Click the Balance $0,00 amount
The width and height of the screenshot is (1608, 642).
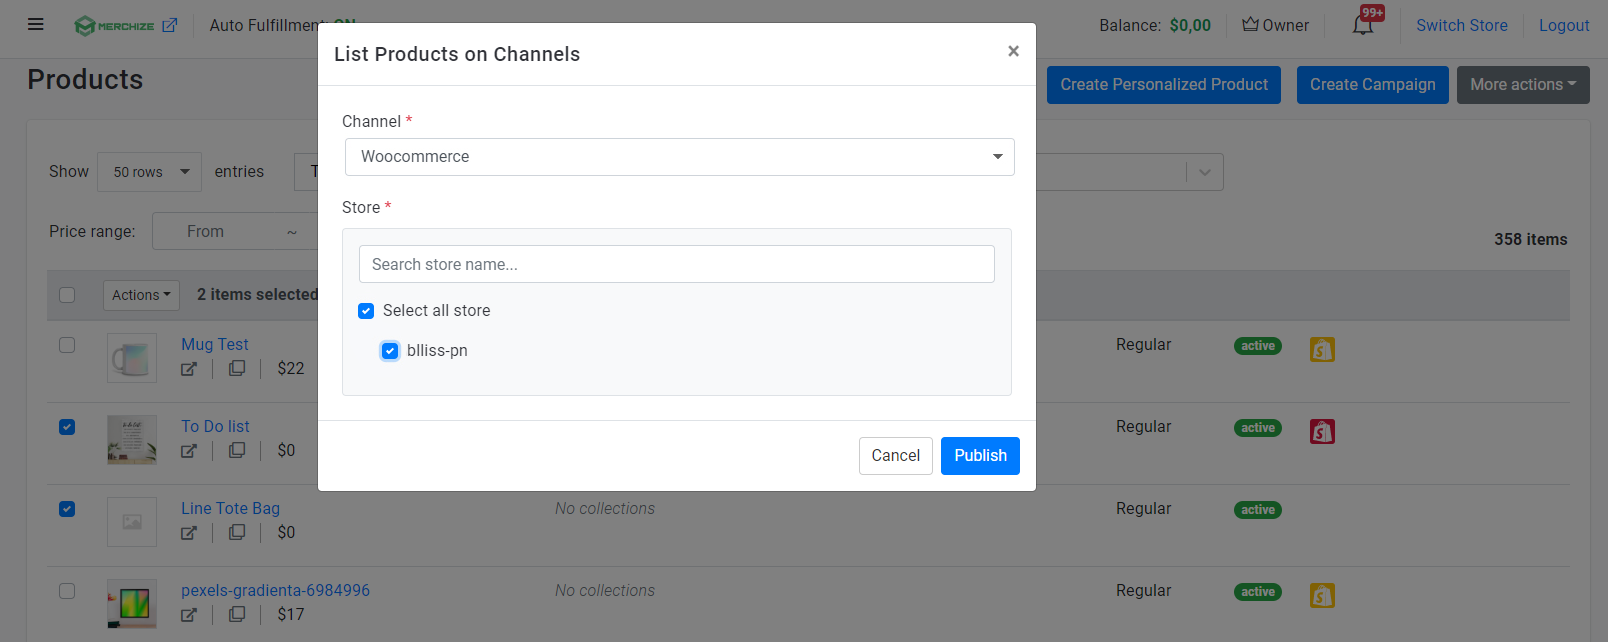coord(1190,26)
